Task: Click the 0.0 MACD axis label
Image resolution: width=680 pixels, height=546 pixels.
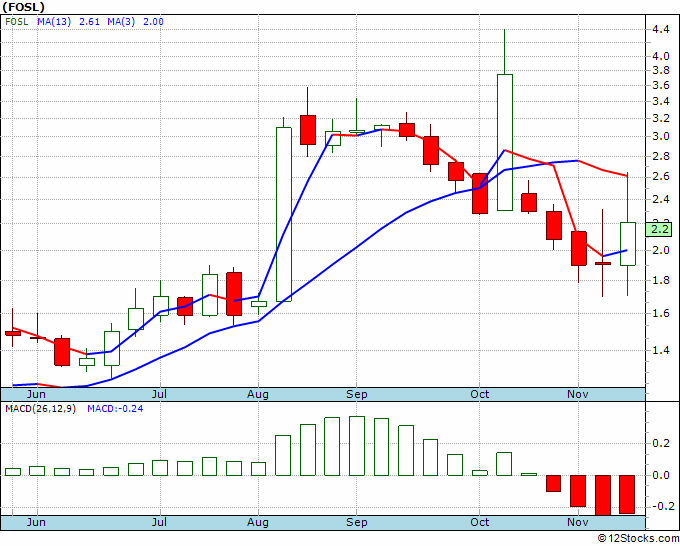Action: (x=660, y=475)
